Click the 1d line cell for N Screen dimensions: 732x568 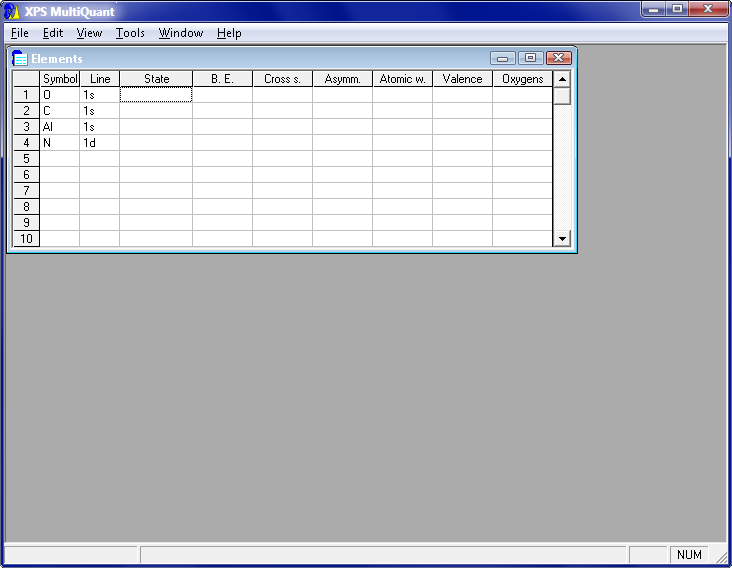[99, 143]
